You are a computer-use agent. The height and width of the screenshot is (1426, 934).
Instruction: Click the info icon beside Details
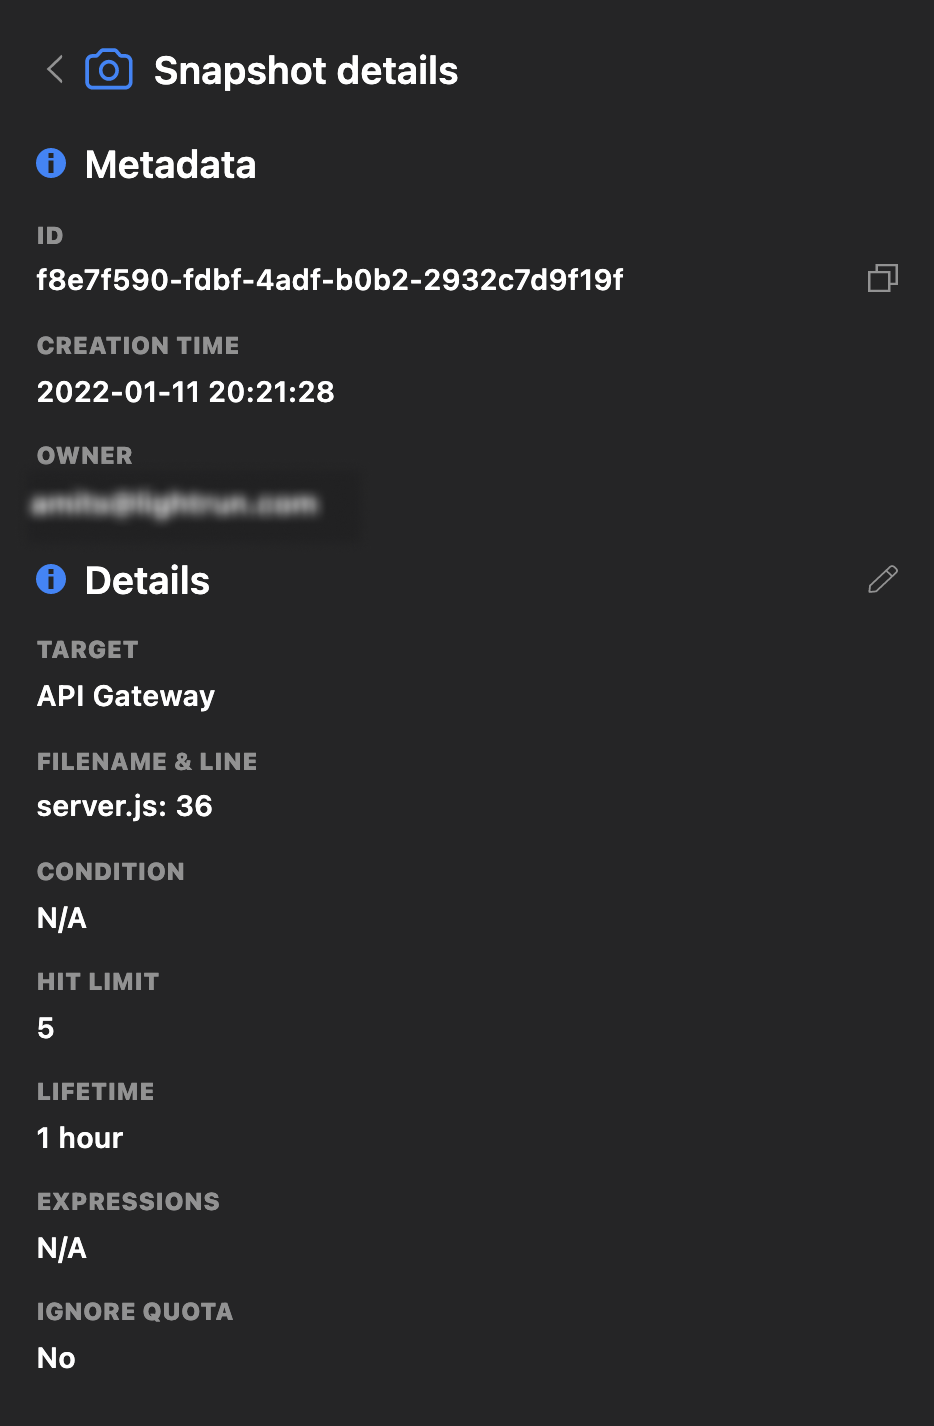coord(51,579)
